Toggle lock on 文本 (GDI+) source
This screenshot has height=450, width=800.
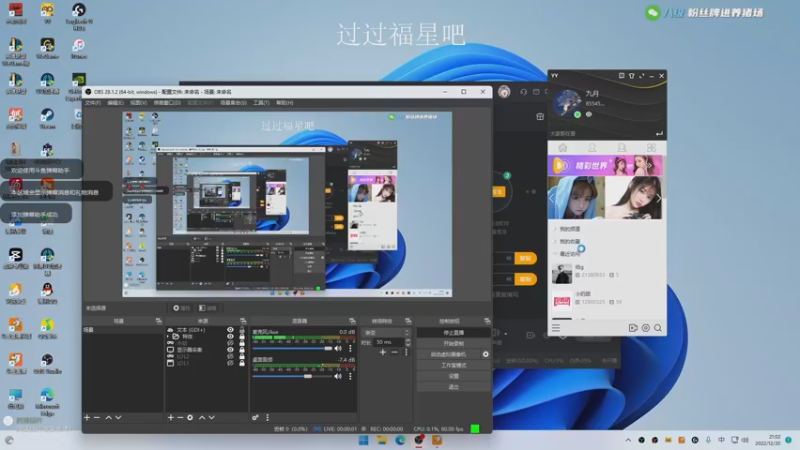click(242, 330)
